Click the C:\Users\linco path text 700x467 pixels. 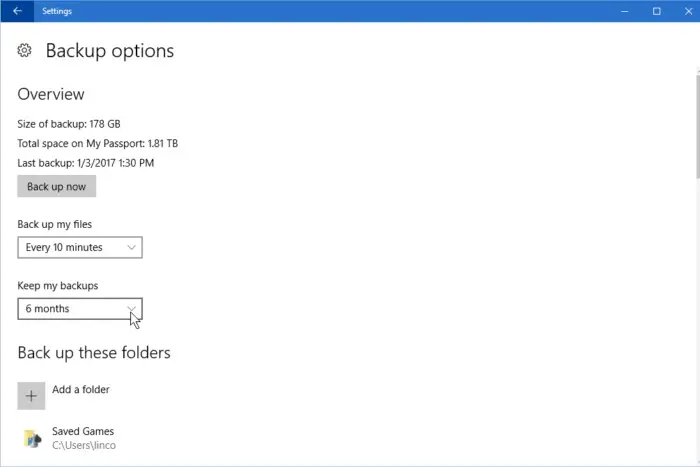(x=84, y=445)
